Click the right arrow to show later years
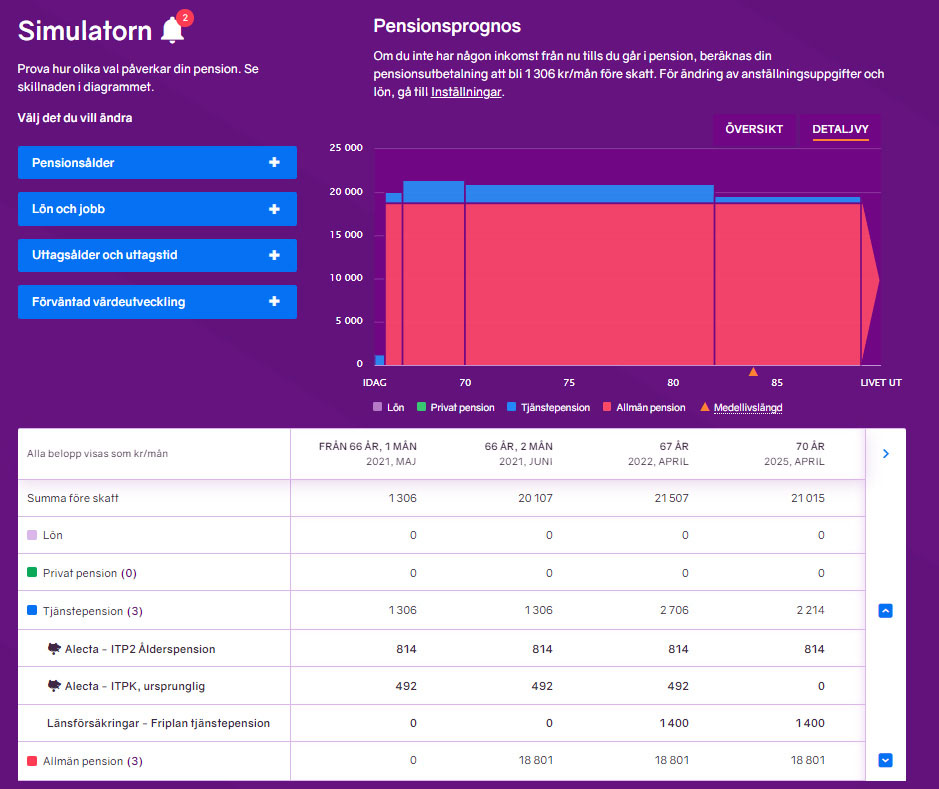This screenshot has height=789, width=939. point(885,454)
